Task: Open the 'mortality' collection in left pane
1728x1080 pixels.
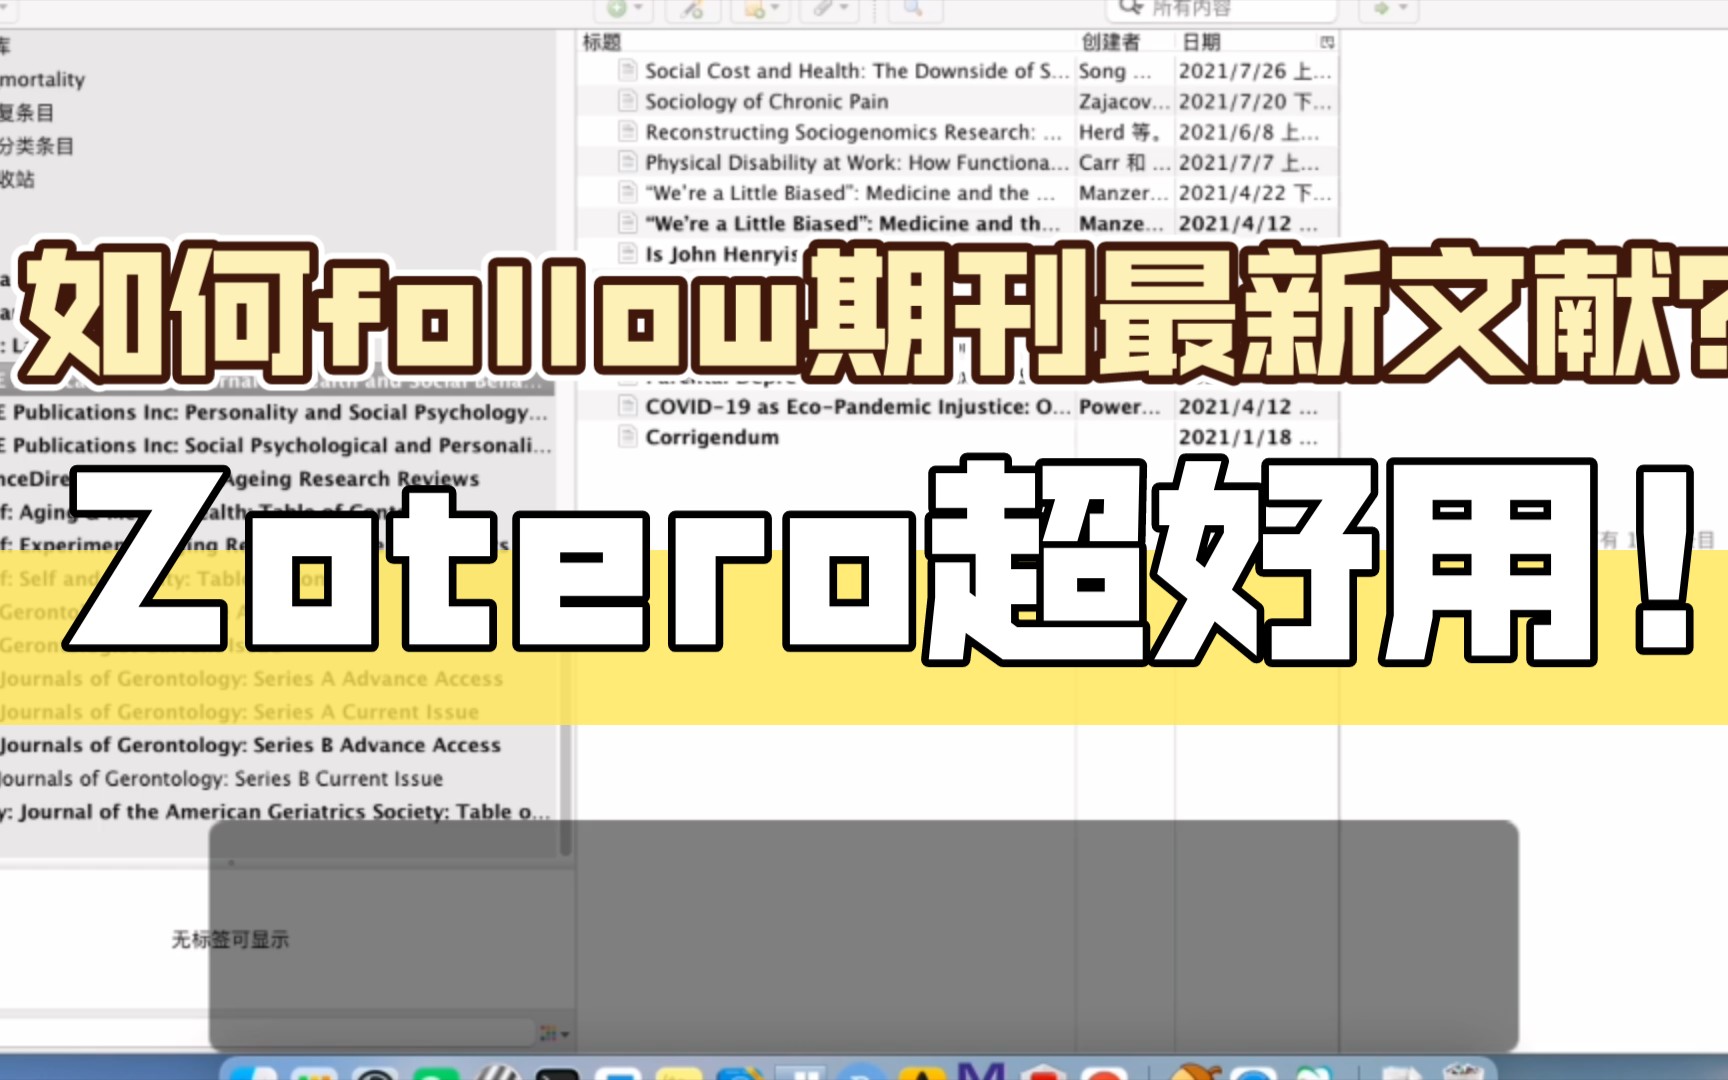Action: pos(42,79)
